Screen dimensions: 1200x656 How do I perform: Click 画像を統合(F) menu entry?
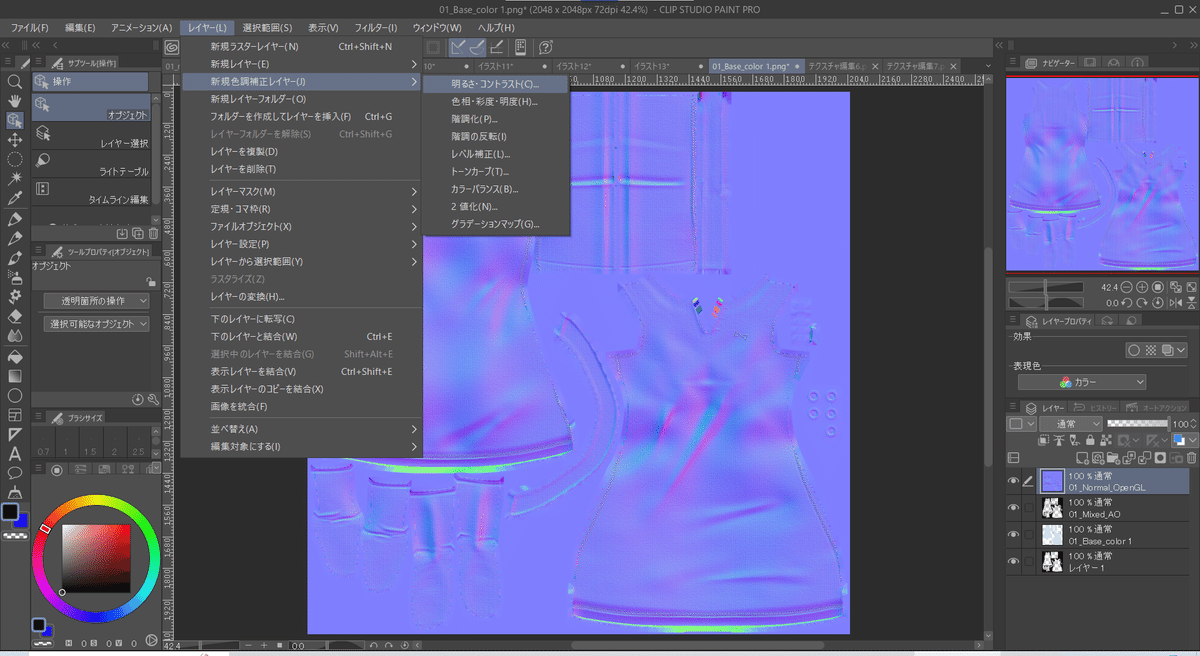point(302,406)
